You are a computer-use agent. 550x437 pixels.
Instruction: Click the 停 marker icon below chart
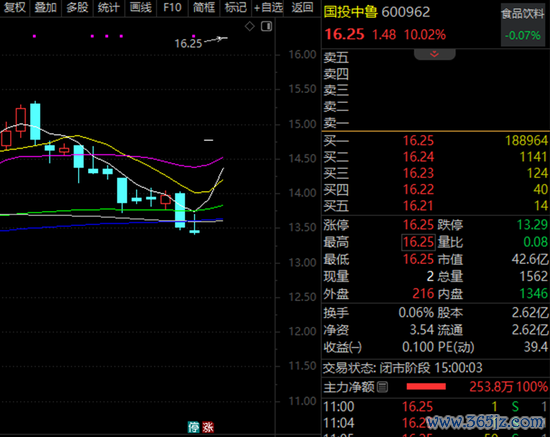194,427
